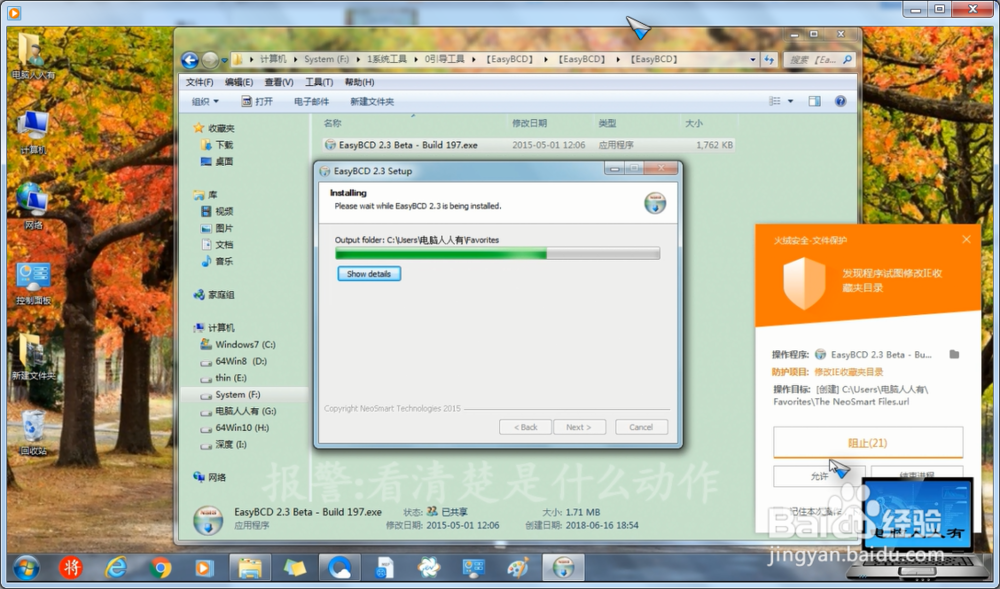Open the sticky notes taskbar icon
The height and width of the screenshot is (589, 1000).
point(295,567)
